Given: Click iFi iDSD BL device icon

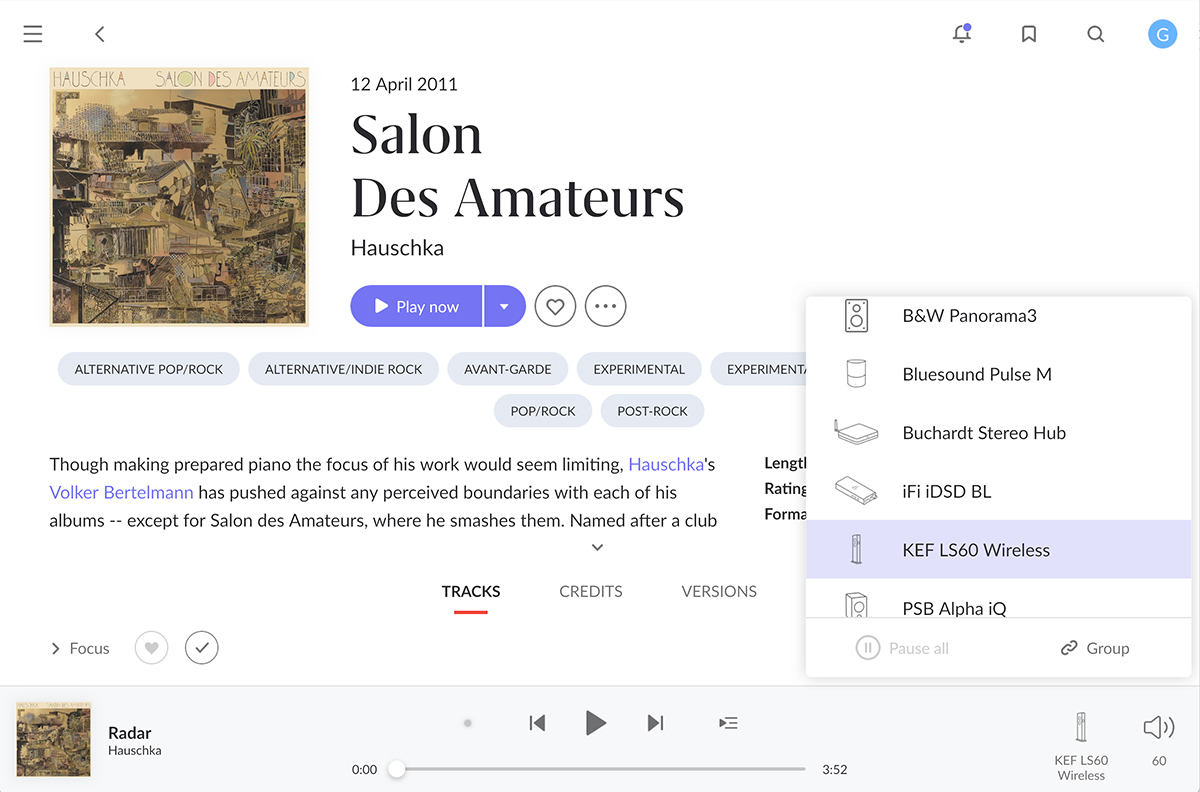Looking at the screenshot, I should click(x=856, y=491).
